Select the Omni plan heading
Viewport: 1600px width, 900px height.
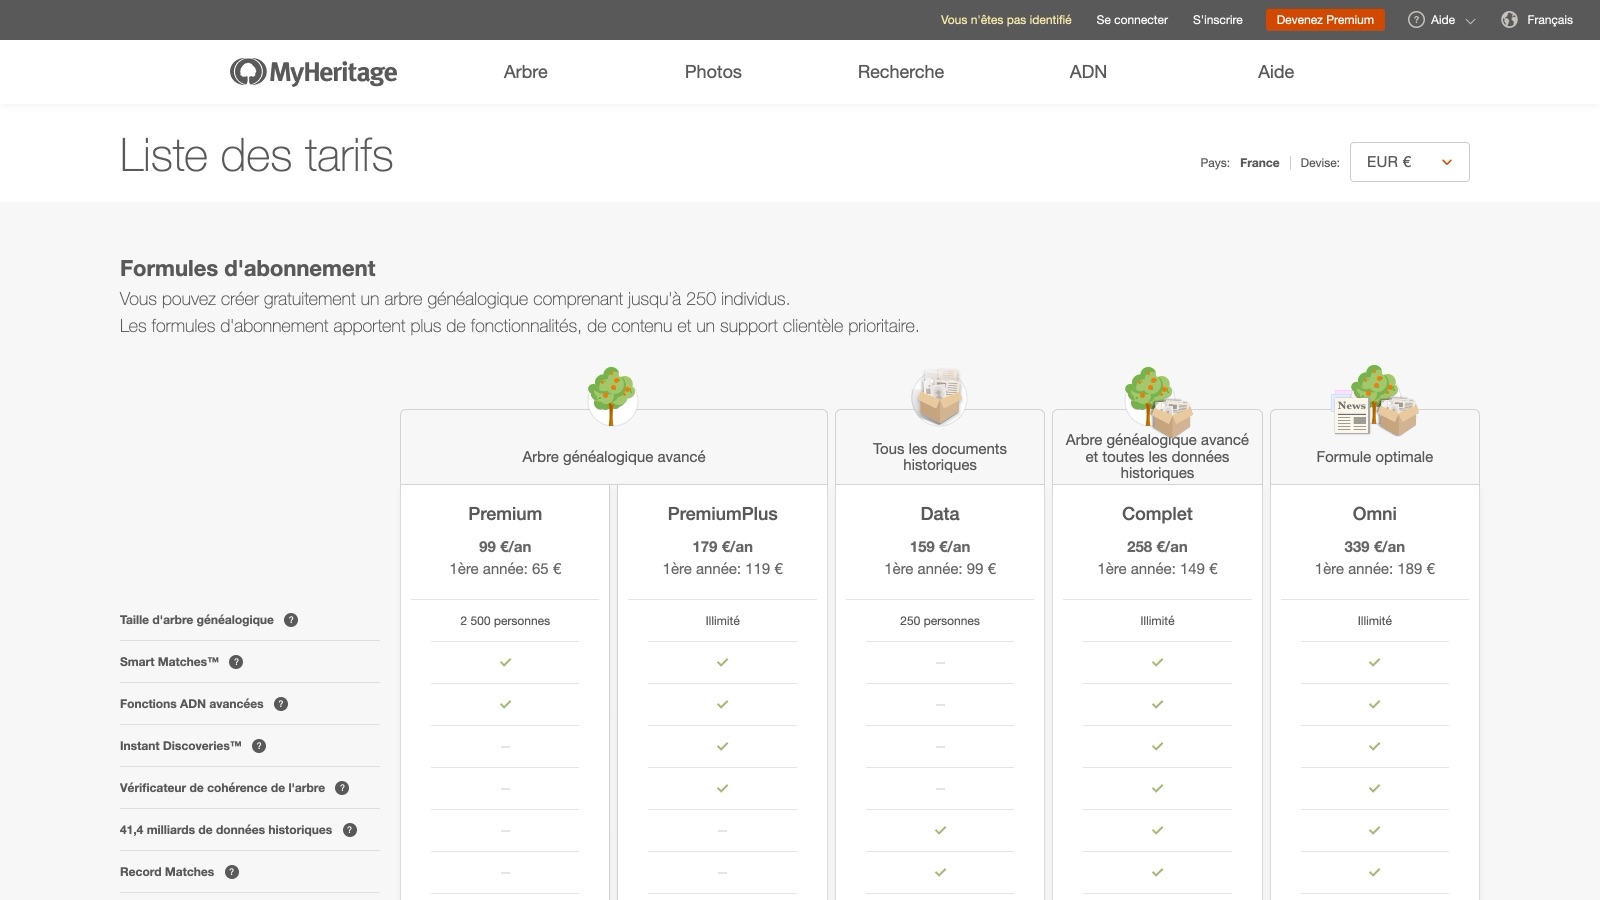pos(1374,514)
